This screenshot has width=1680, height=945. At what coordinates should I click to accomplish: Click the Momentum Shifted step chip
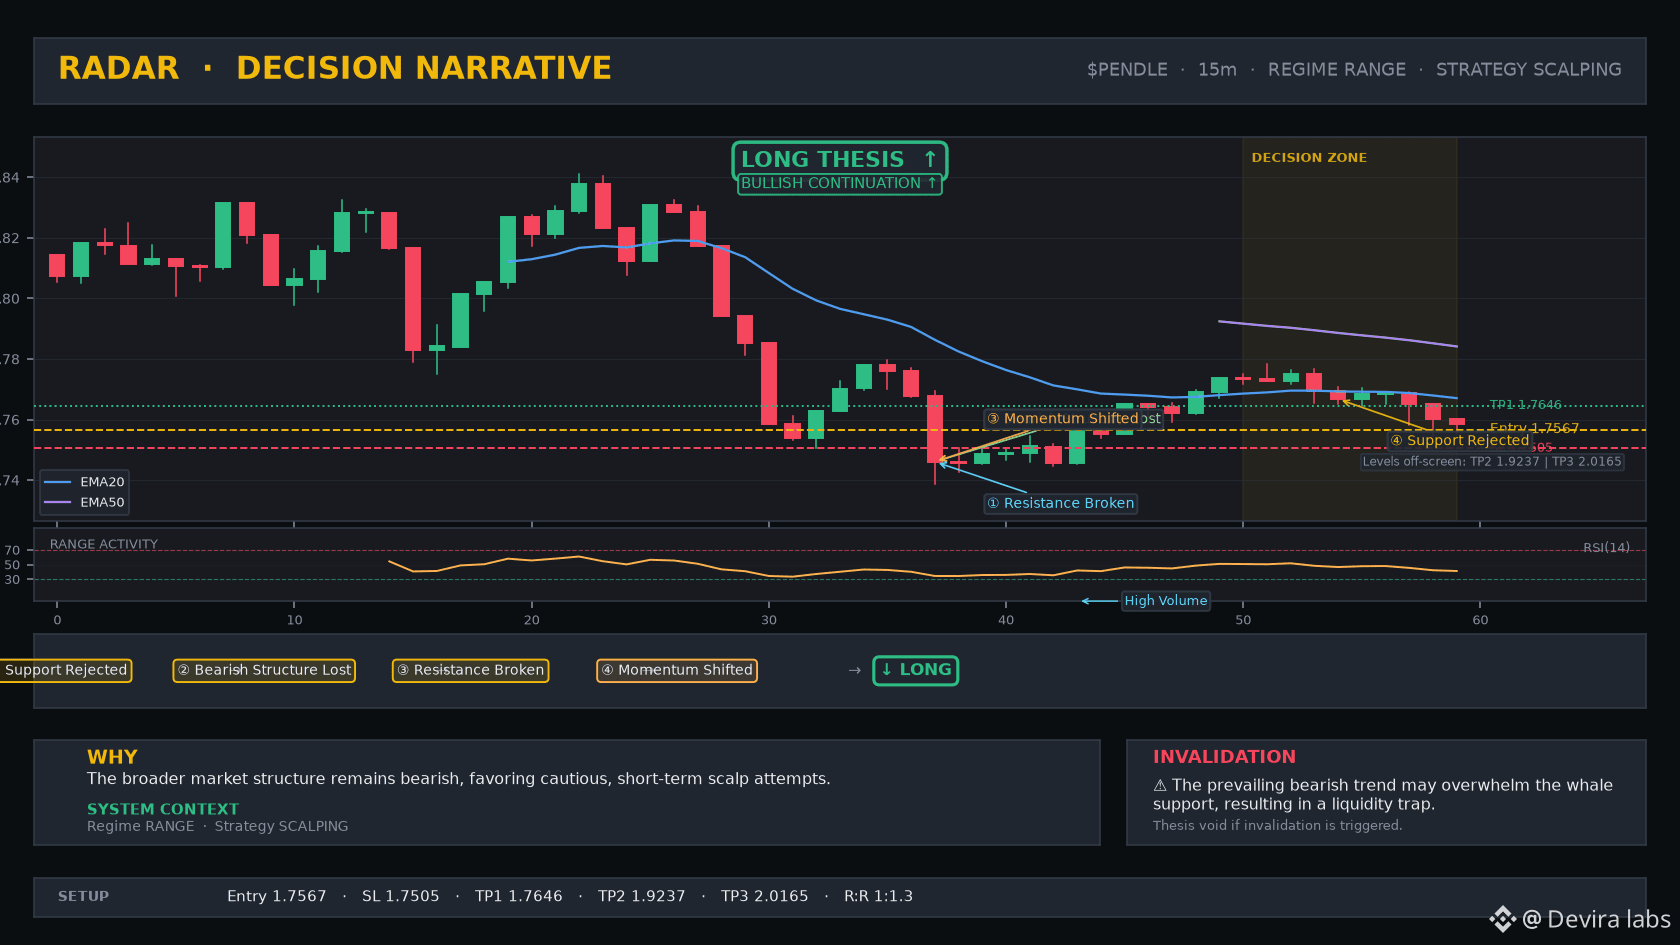click(x=677, y=670)
